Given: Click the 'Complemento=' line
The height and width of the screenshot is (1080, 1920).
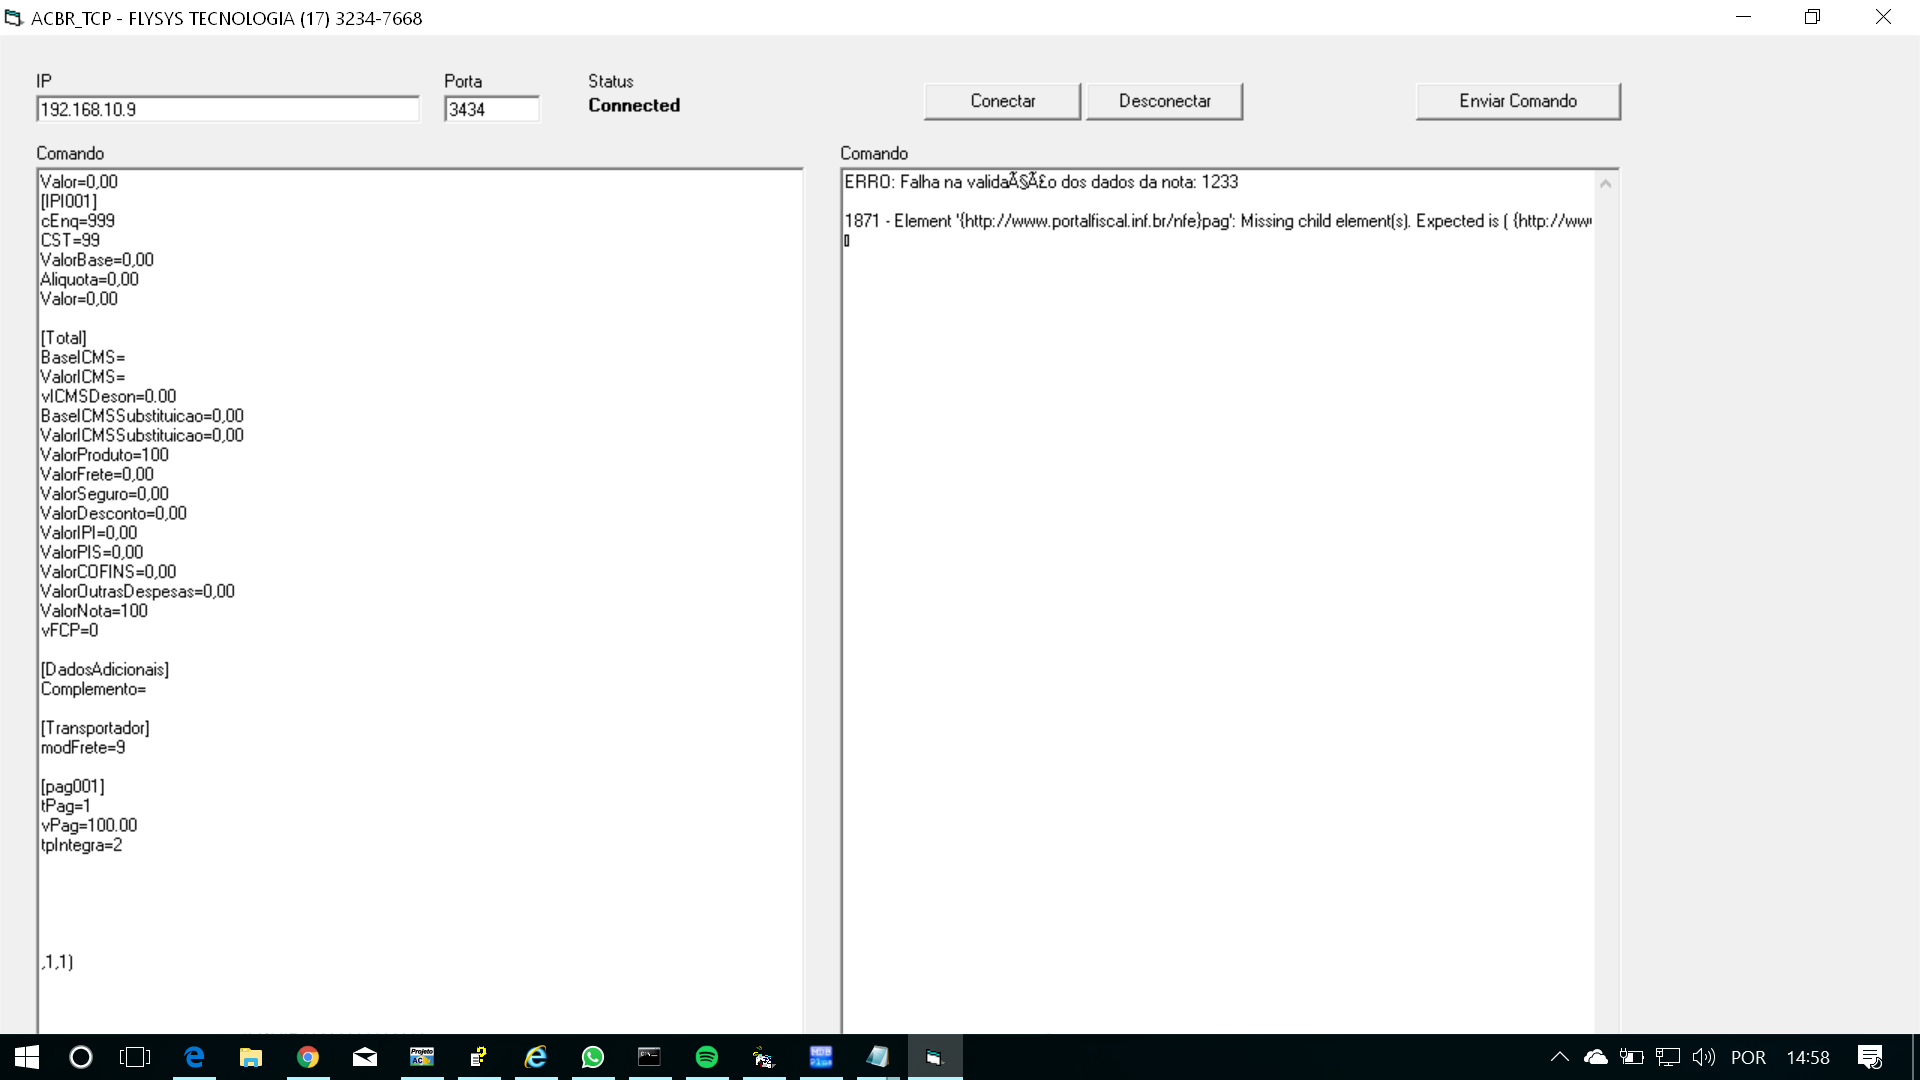Looking at the screenshot, I should pos(93,689).
